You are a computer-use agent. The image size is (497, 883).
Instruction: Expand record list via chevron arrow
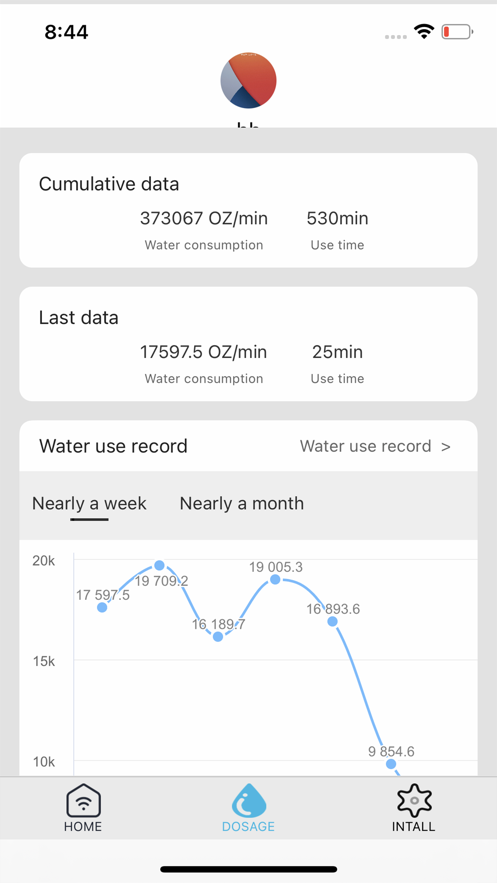445,447
